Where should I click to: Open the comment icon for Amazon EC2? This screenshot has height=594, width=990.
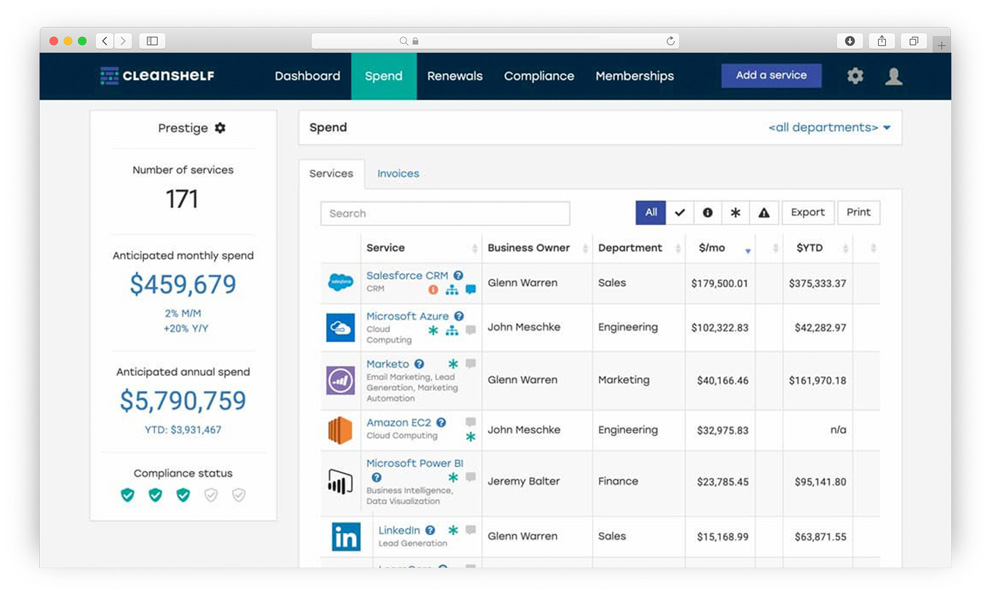(471, 422)
